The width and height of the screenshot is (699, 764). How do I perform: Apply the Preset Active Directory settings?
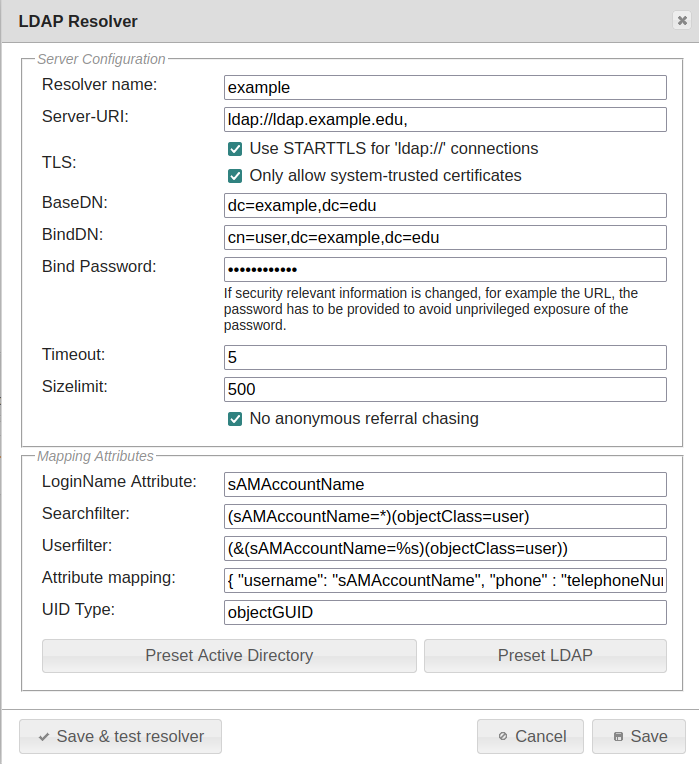point(229,656)
